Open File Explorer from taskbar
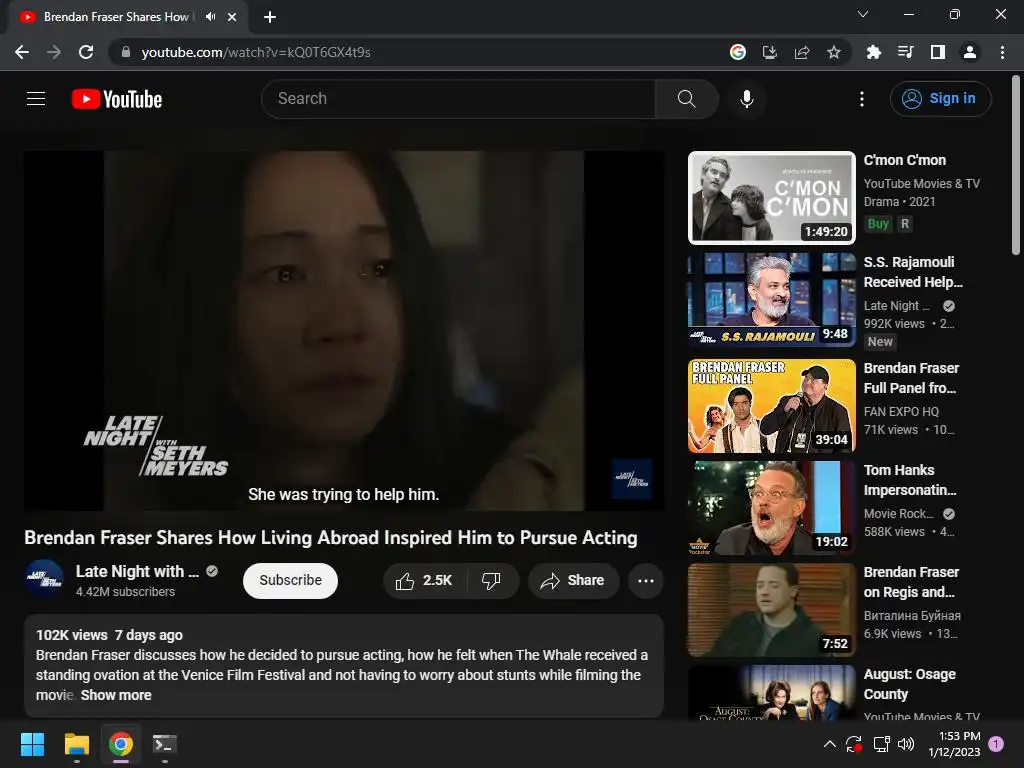1024x768 pixels. click(x=76, y=744)
